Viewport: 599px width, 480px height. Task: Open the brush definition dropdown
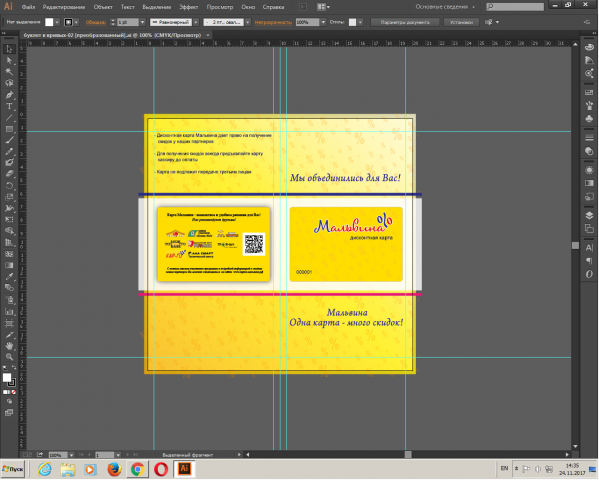point(248,22)
